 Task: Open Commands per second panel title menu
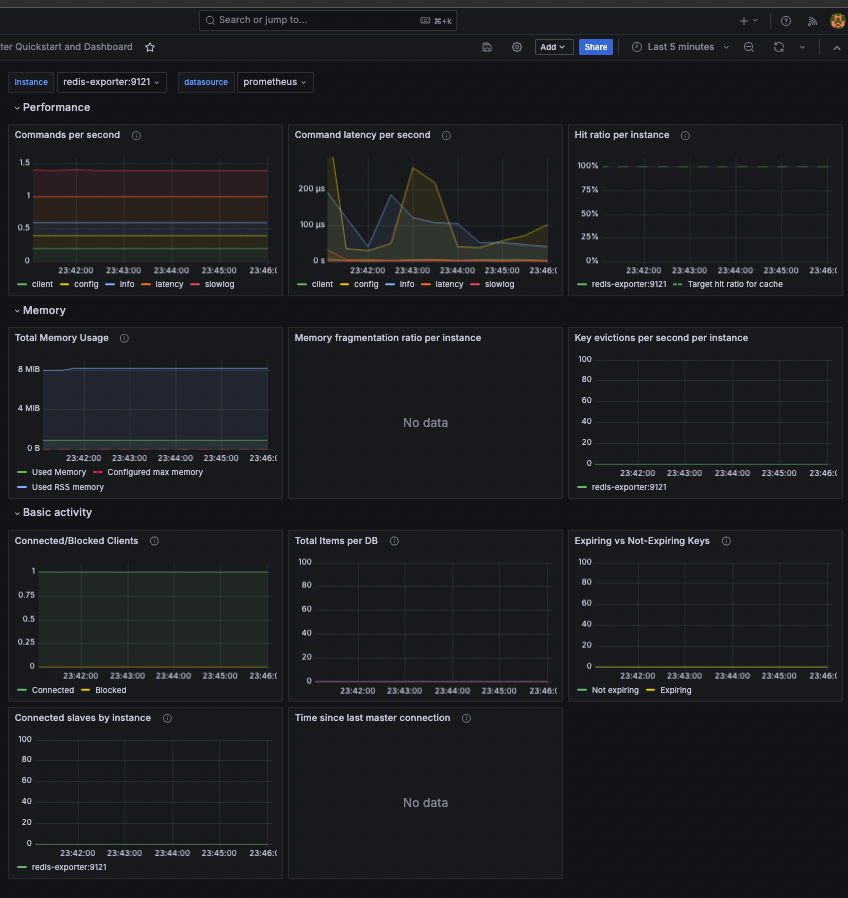(67, 135)
